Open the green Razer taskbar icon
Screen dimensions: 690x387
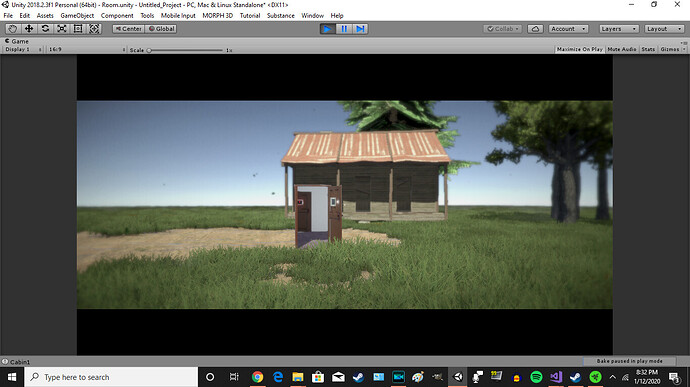point(595,377)
